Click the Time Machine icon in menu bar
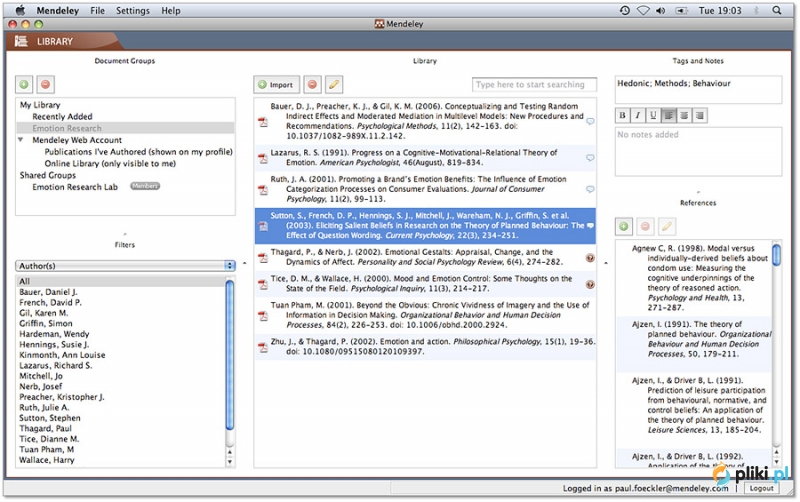This screenshot has width=800, height=502. point(624,10)
